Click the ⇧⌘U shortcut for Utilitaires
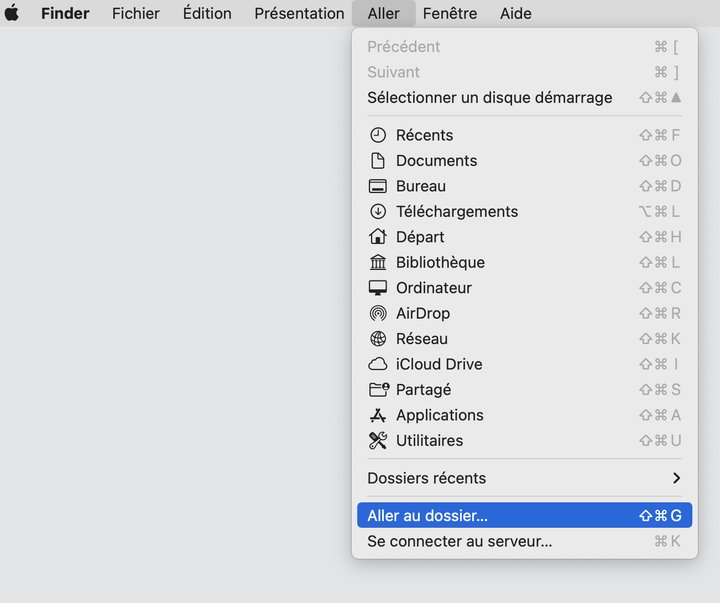The height and width of the screenshot is (603, 720). click(660, 440)
